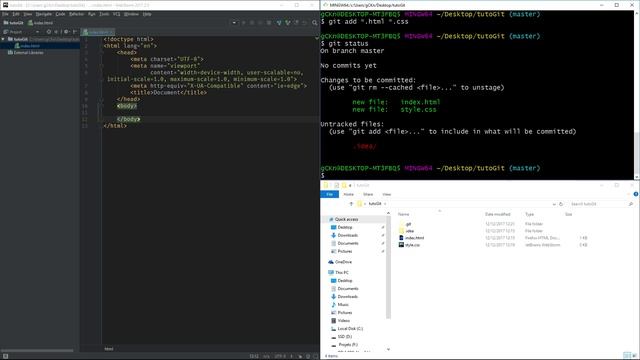Click the VCS update project icon

(x=279, y=23)
